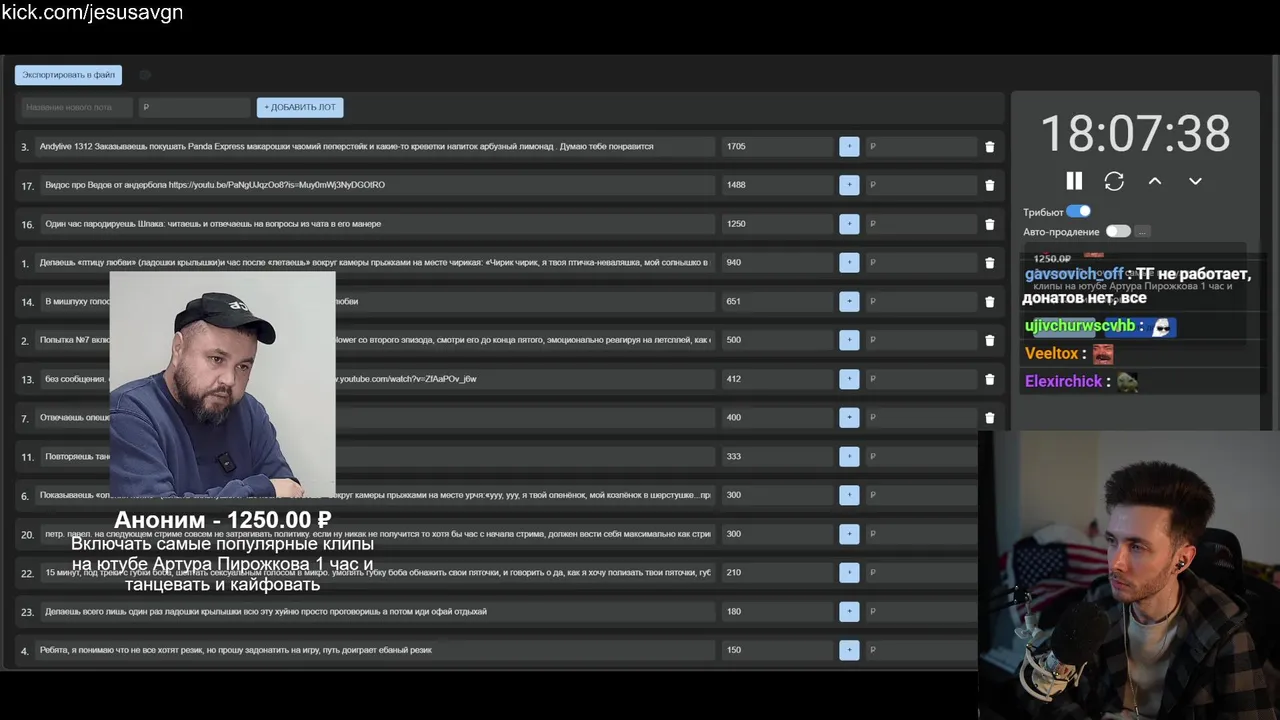The image size is (1280, 720).
Task: Click the ₽ add-amount field of lot 16
Action: [x=920, y=224]
